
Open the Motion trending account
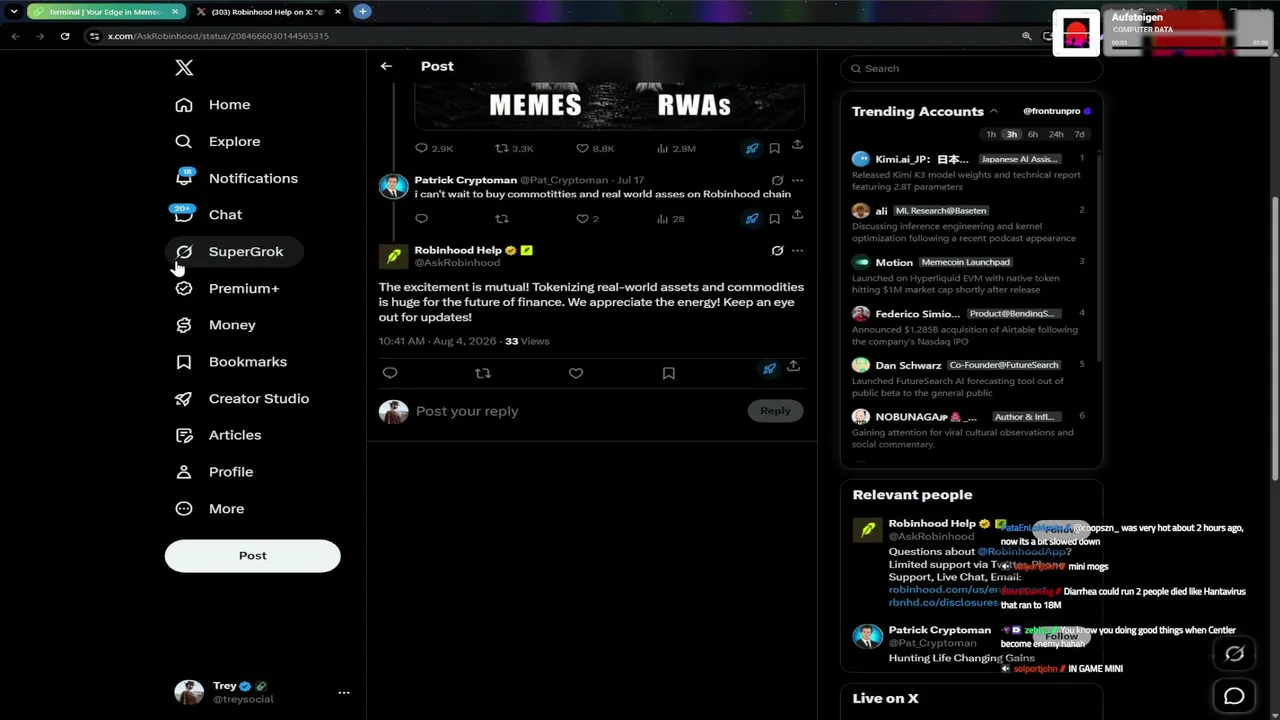click(x=968, y=275)
